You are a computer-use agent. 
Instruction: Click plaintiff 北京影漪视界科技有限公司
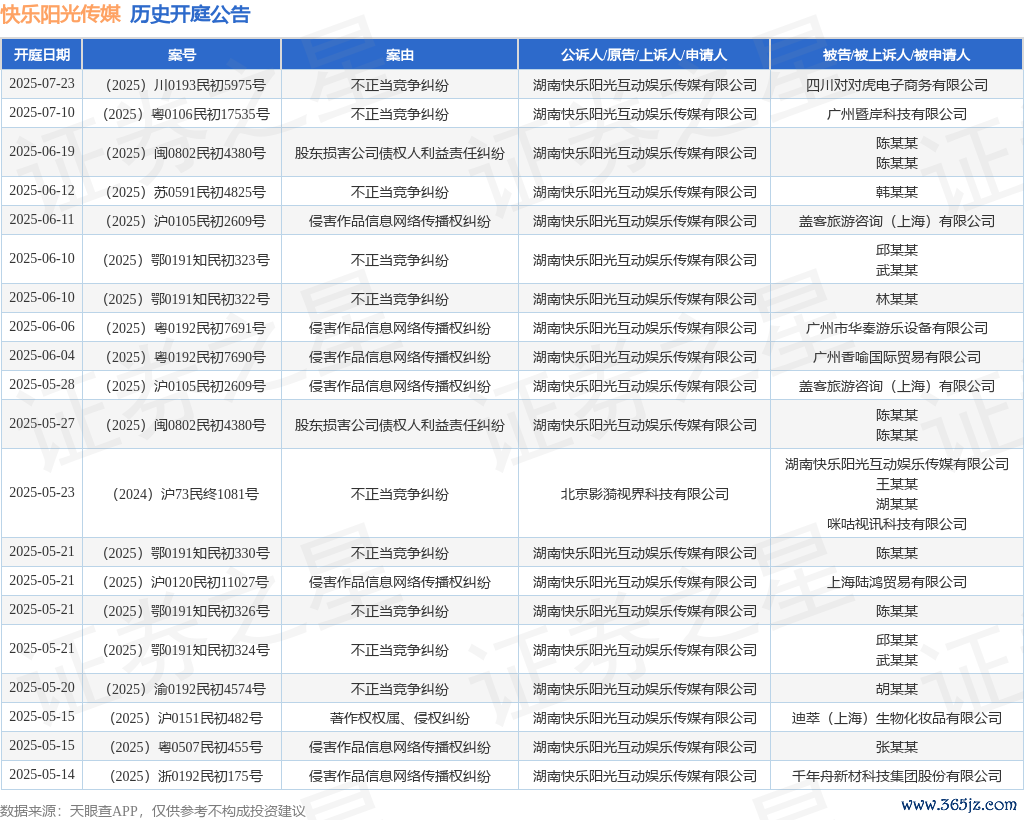point(644,494)
